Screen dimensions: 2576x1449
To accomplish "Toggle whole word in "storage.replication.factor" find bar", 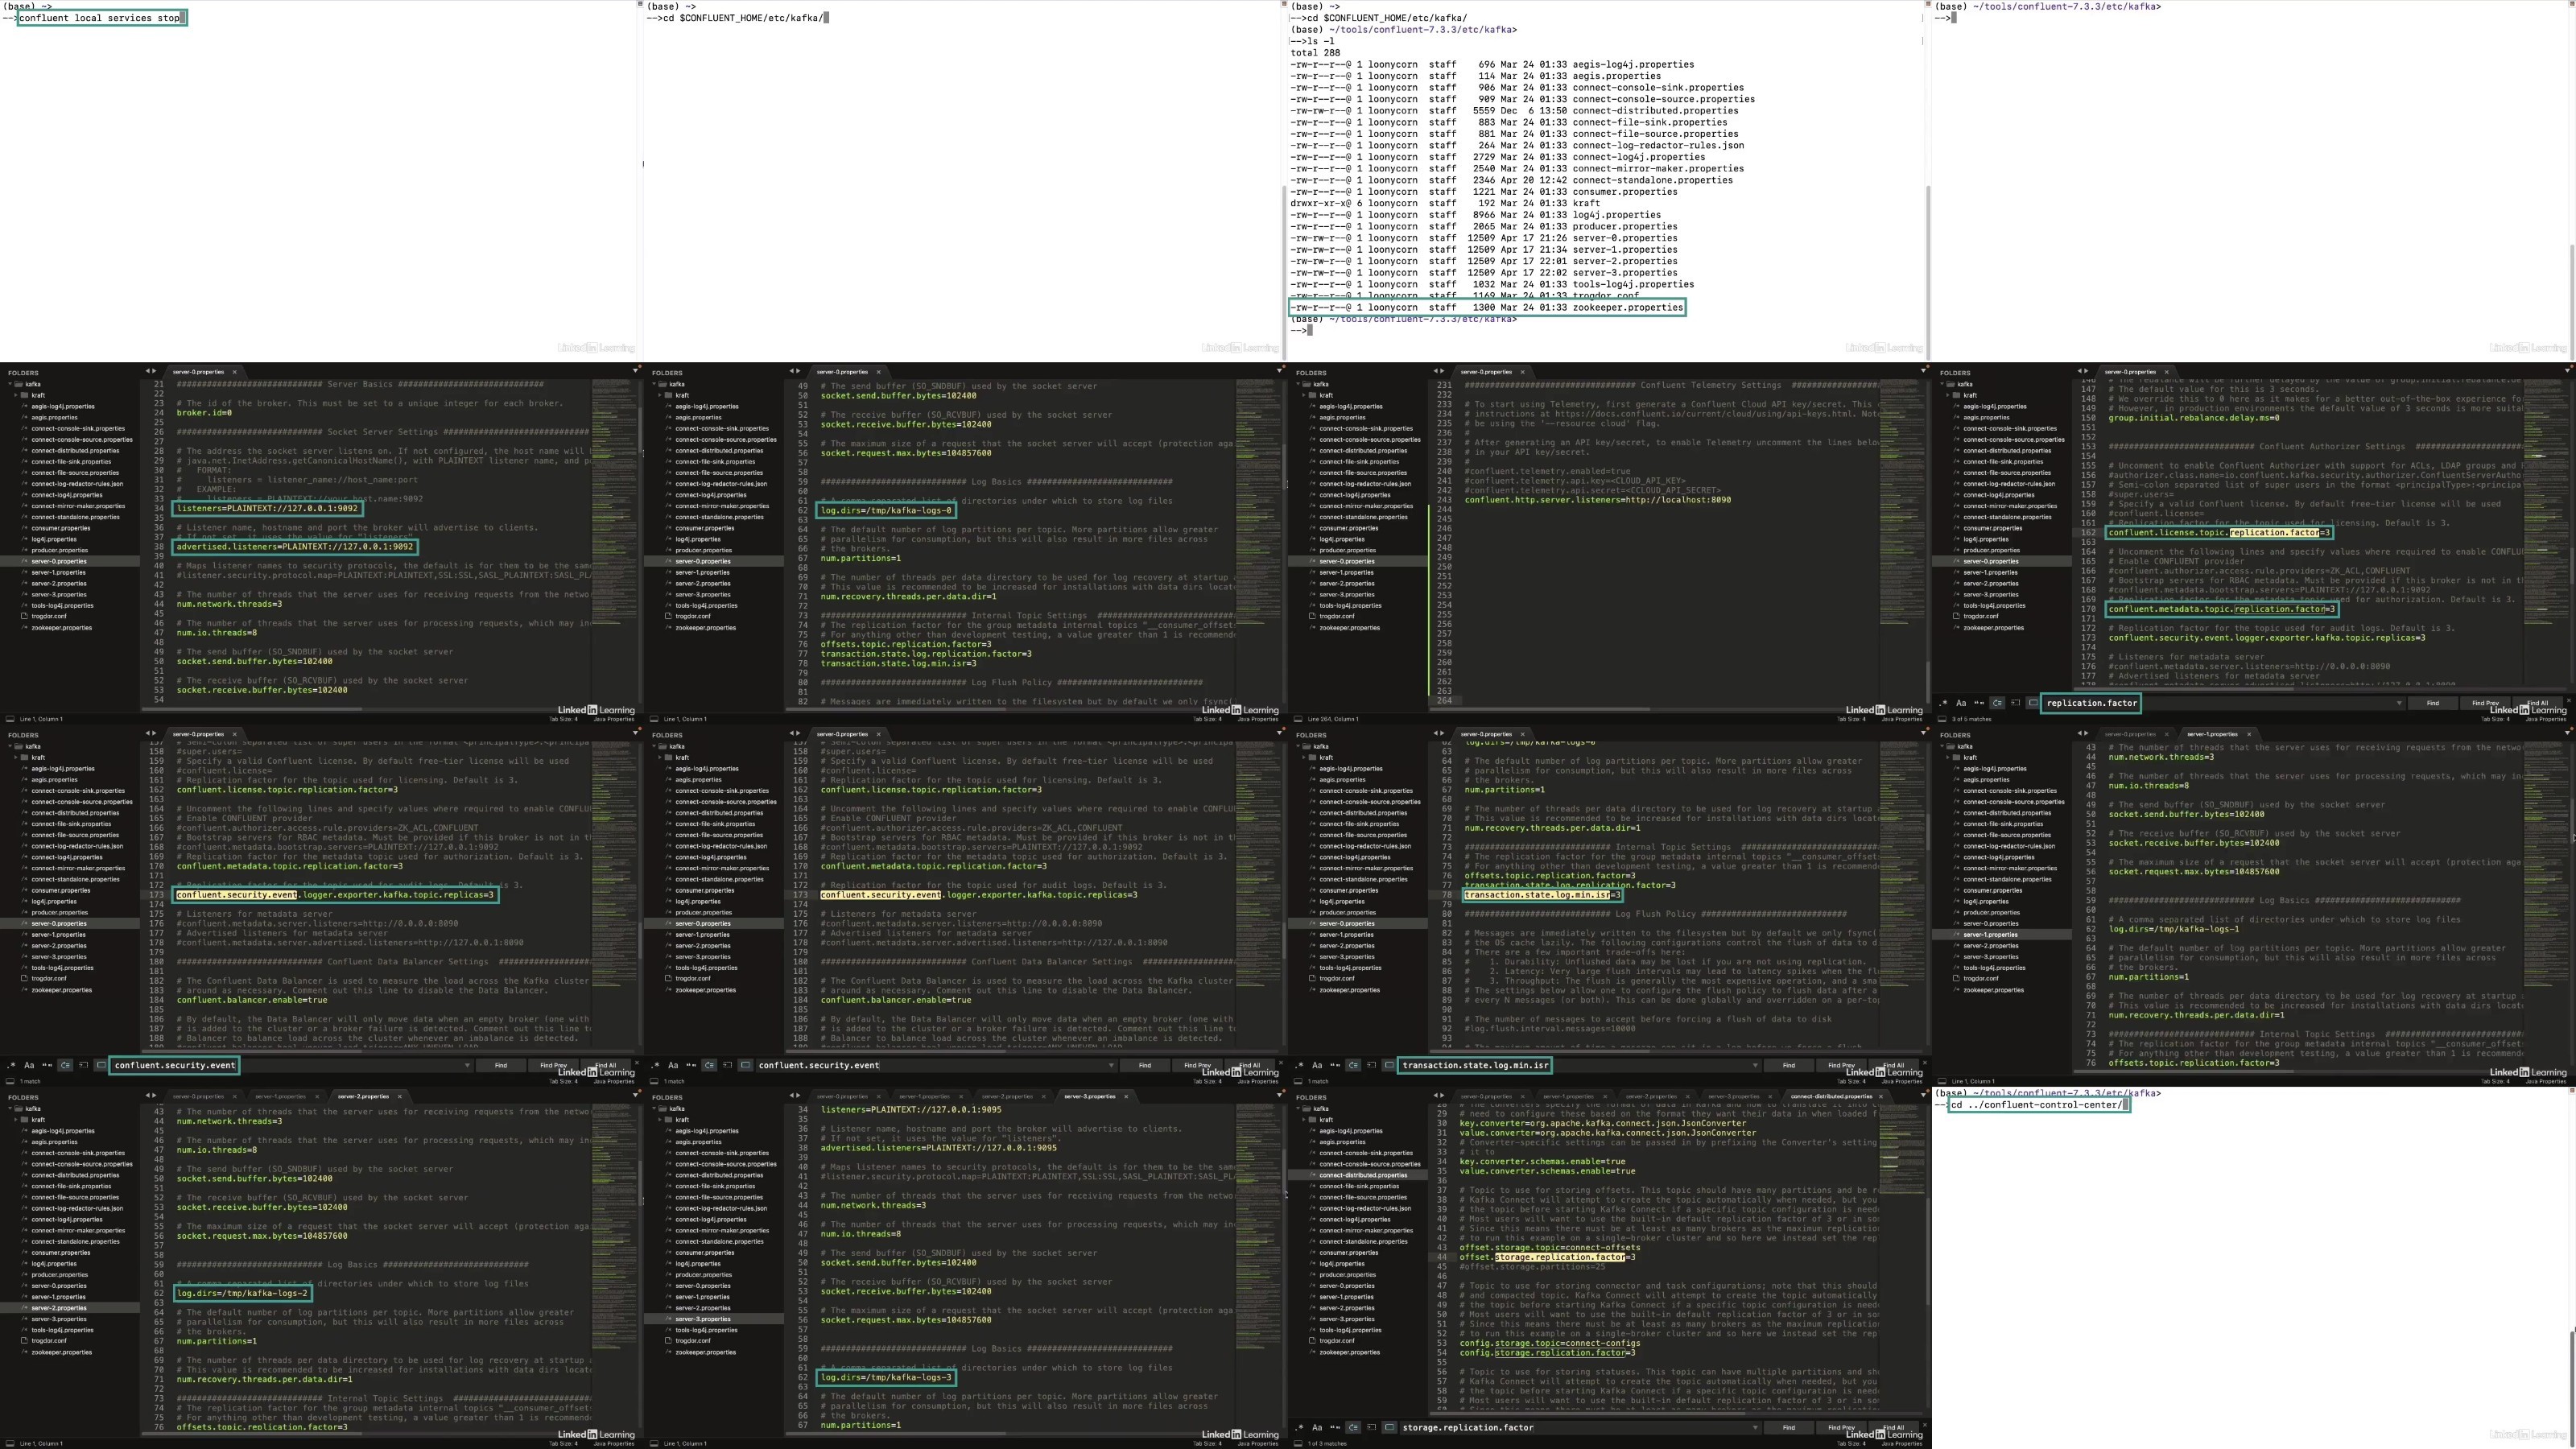I will [x=1335, y=1427].
